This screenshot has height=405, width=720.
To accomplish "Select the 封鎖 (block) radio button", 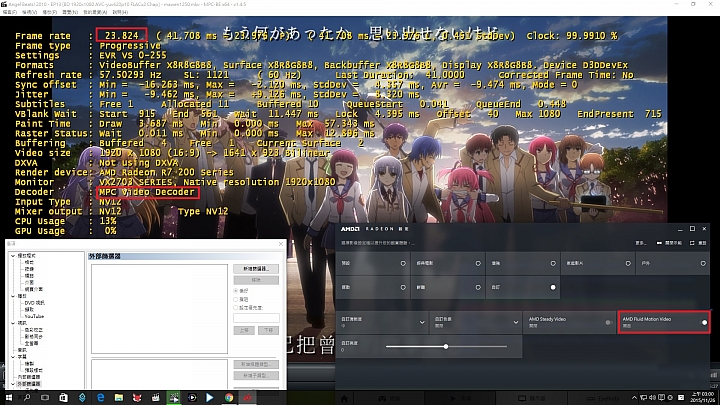I will click(x=236, y=299).
